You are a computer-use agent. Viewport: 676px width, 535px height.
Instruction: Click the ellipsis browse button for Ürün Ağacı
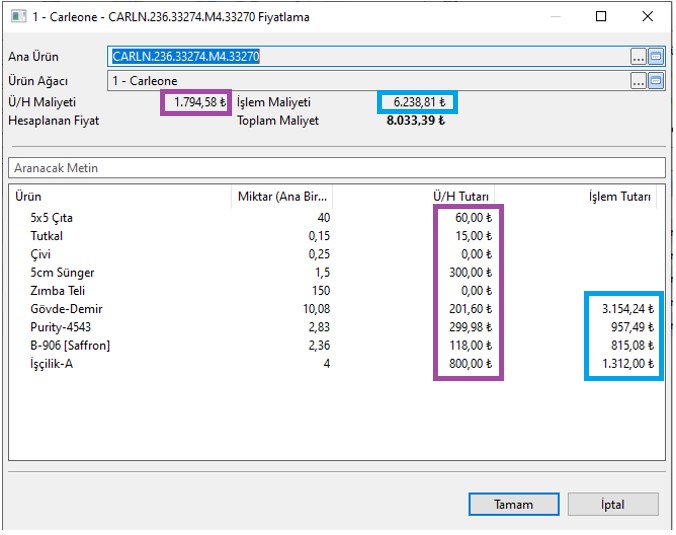pyautogui.click(x=638, y=81)
